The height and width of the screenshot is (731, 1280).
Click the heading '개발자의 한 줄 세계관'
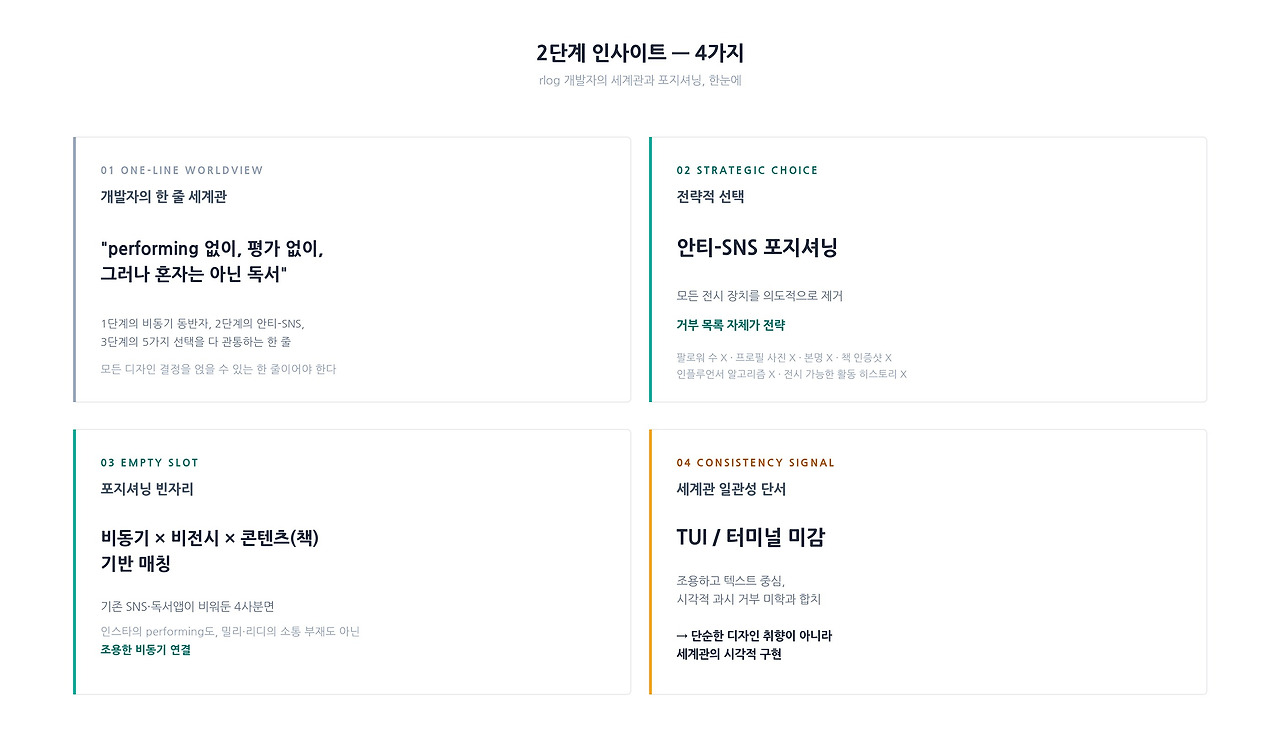point(164,197)
